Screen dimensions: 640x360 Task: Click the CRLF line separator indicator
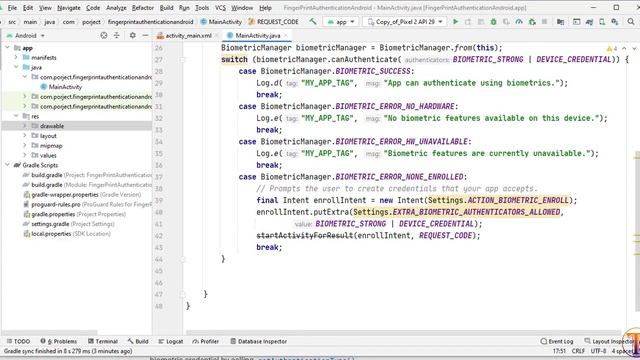578,351
